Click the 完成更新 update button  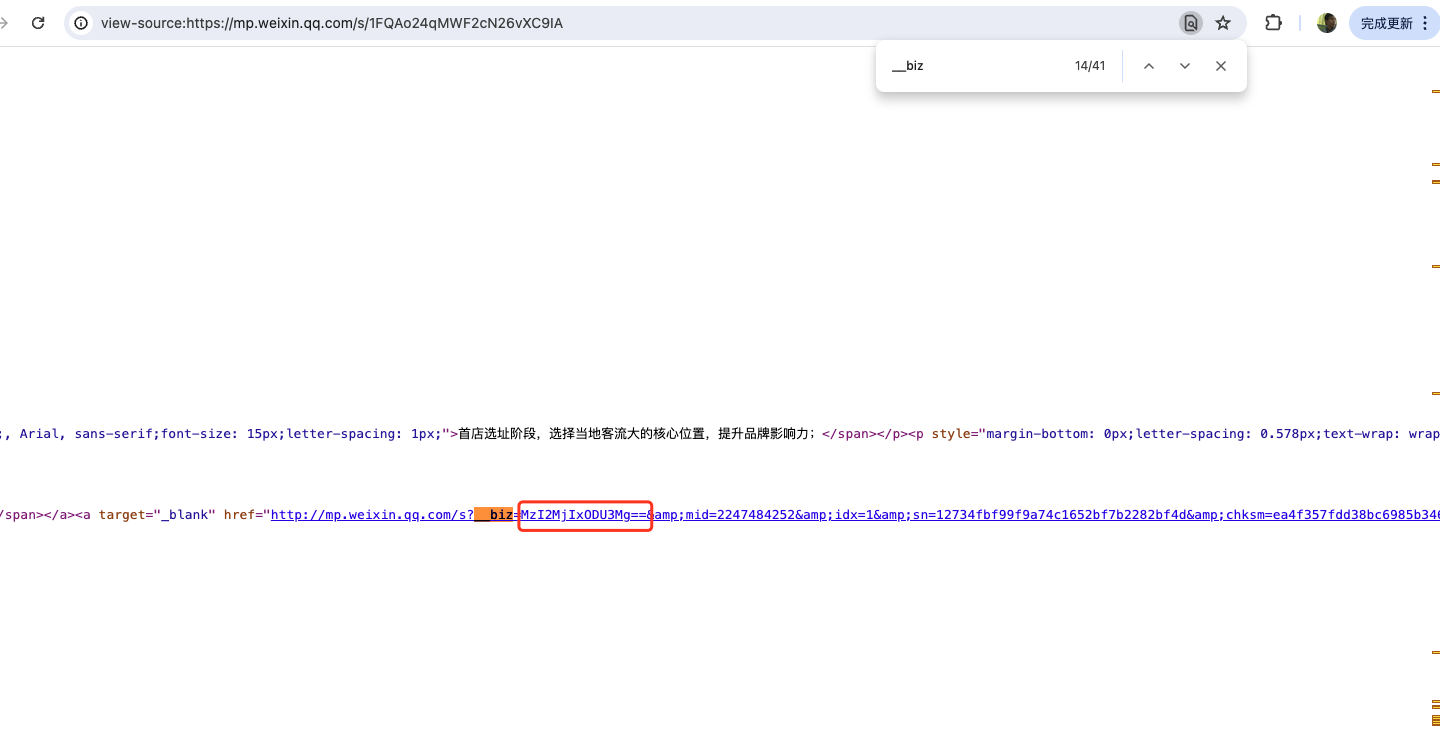(x=1387, y=23)
